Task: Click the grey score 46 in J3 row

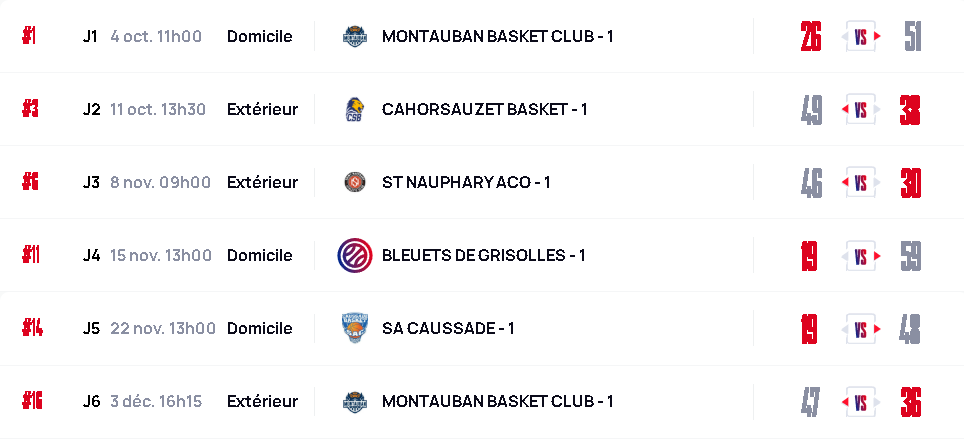Action: (811, 182)
